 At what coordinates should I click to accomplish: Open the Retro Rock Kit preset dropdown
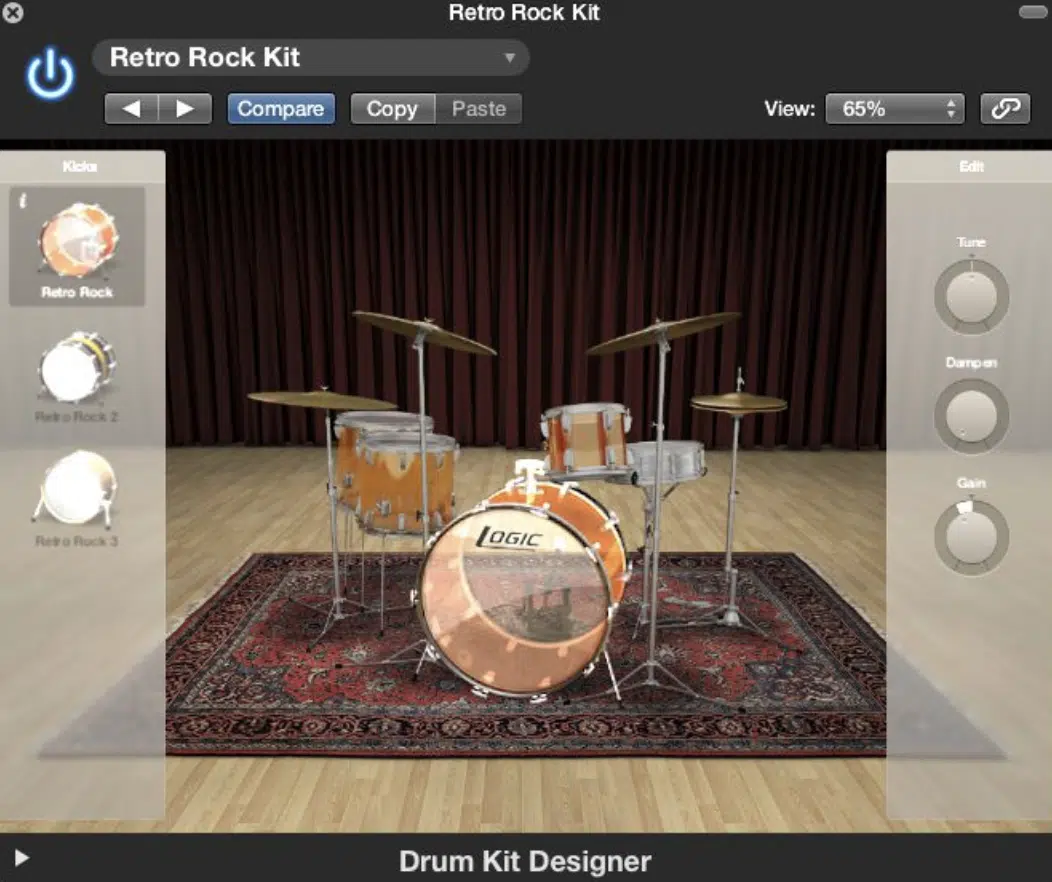[x=311, y=58]
